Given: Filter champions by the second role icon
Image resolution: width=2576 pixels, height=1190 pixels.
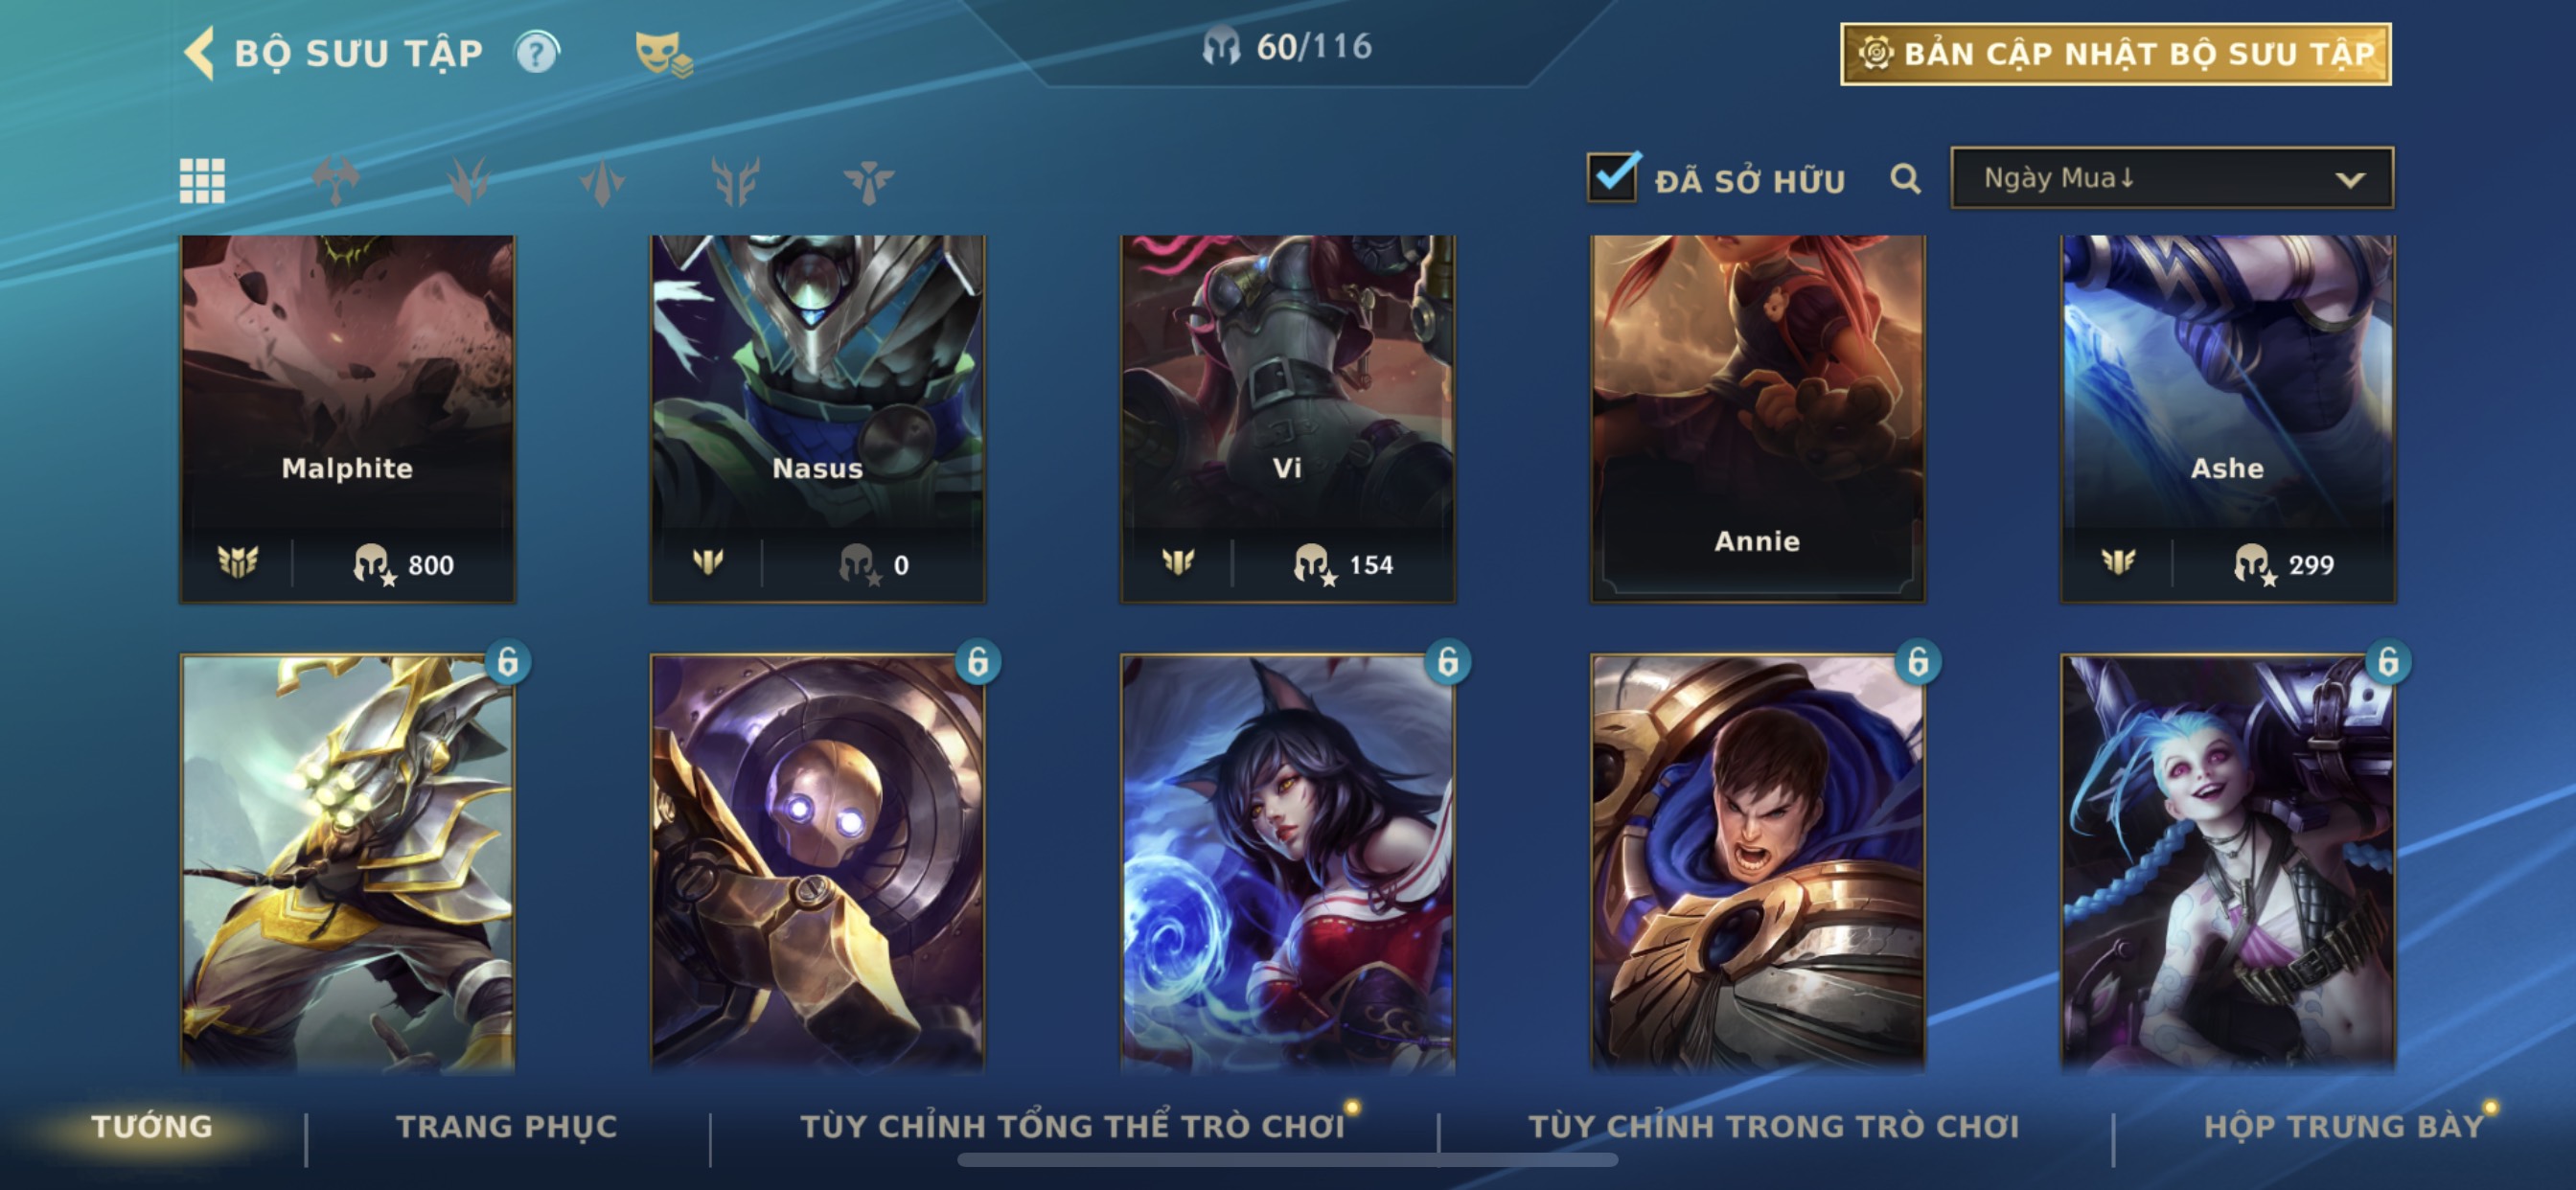Looking at the screenshot, I should 468,181.
